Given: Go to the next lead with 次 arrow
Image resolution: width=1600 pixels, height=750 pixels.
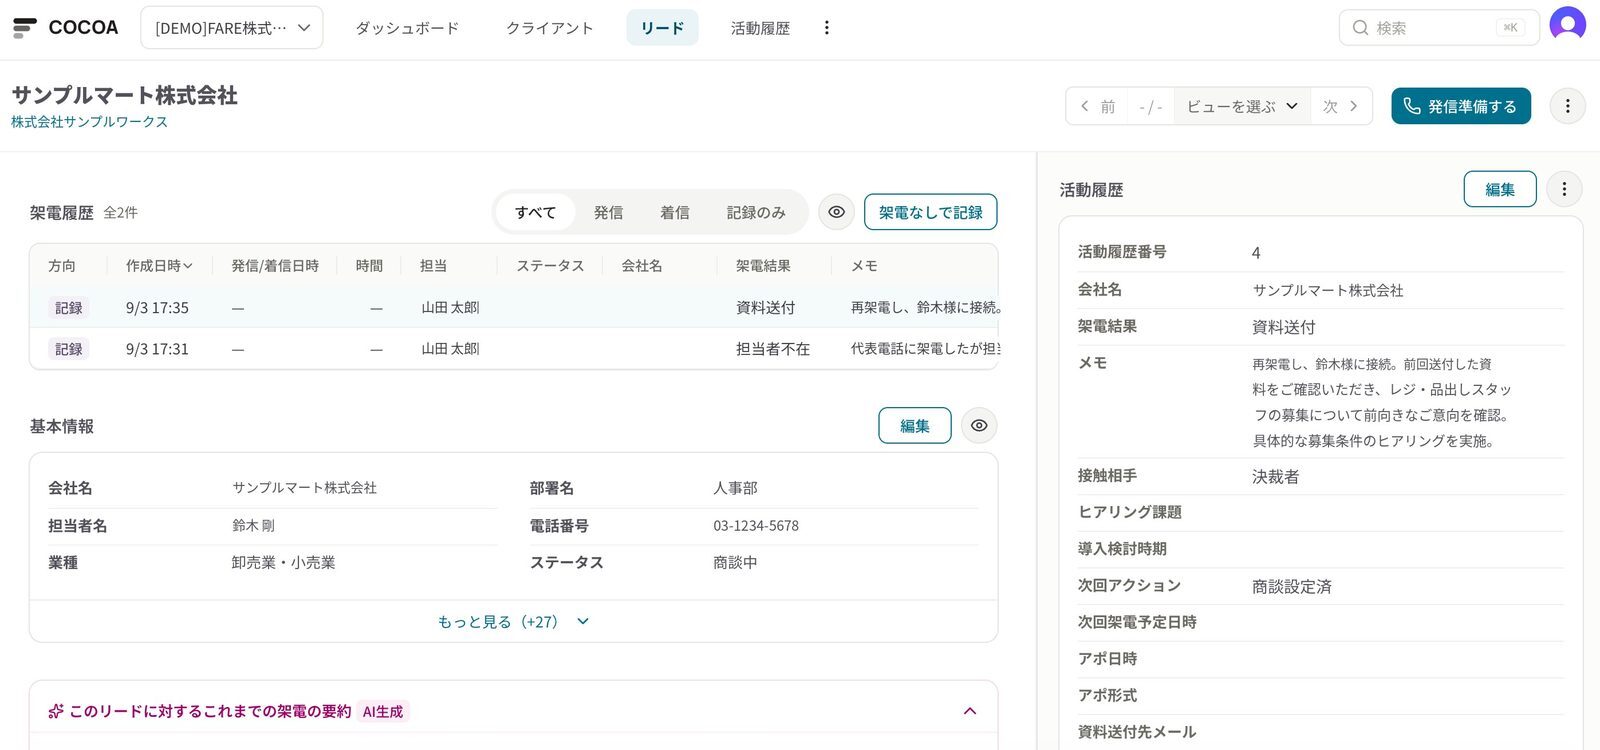Looking at the screenshot, I should tap(1341, 106).
